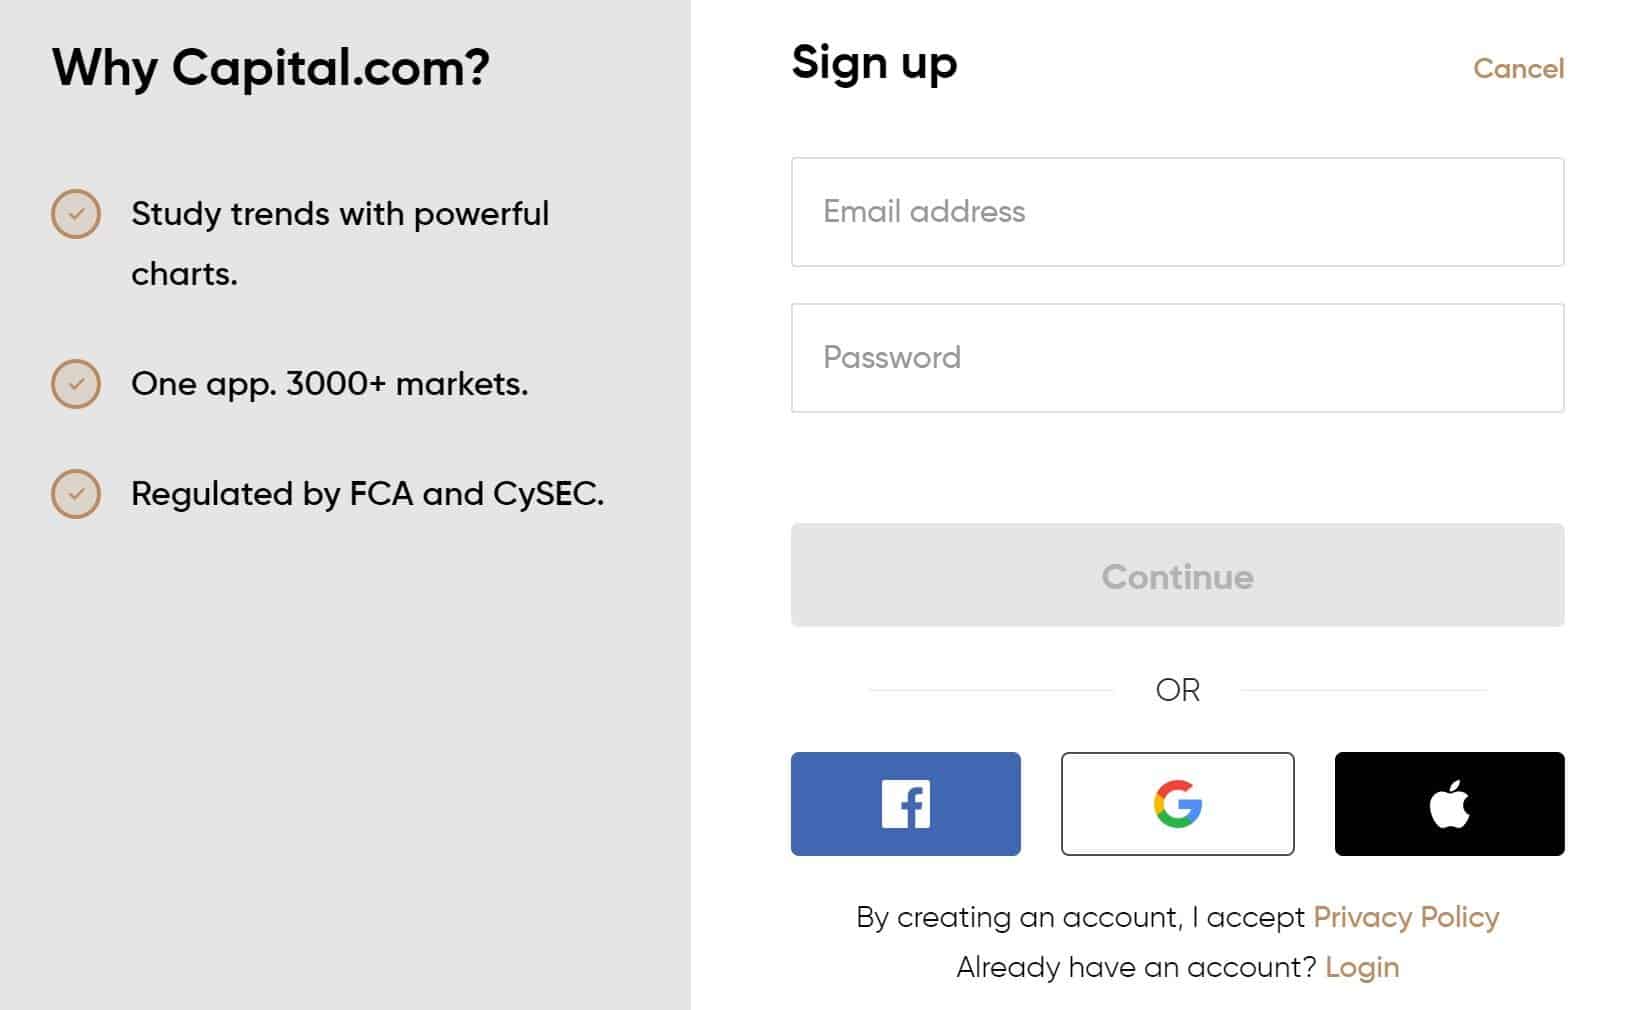Click the One app. 3000+ markets text

(x=329, y=384)
